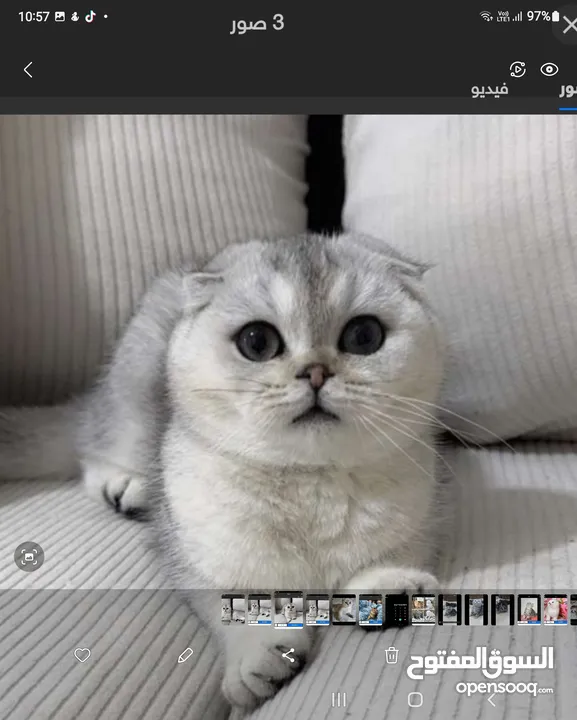The image size is (577, 720).
Task: Delete photo with trash icon
Action: pos(392,655)
